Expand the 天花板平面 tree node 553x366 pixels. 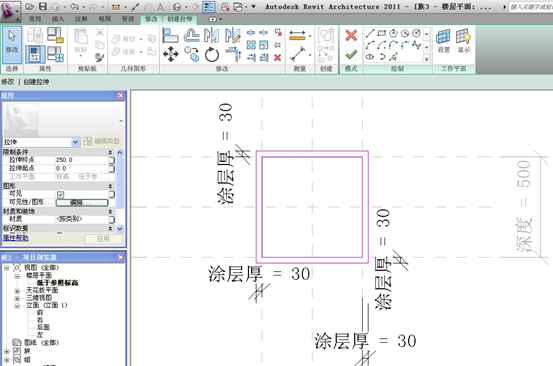17,291
